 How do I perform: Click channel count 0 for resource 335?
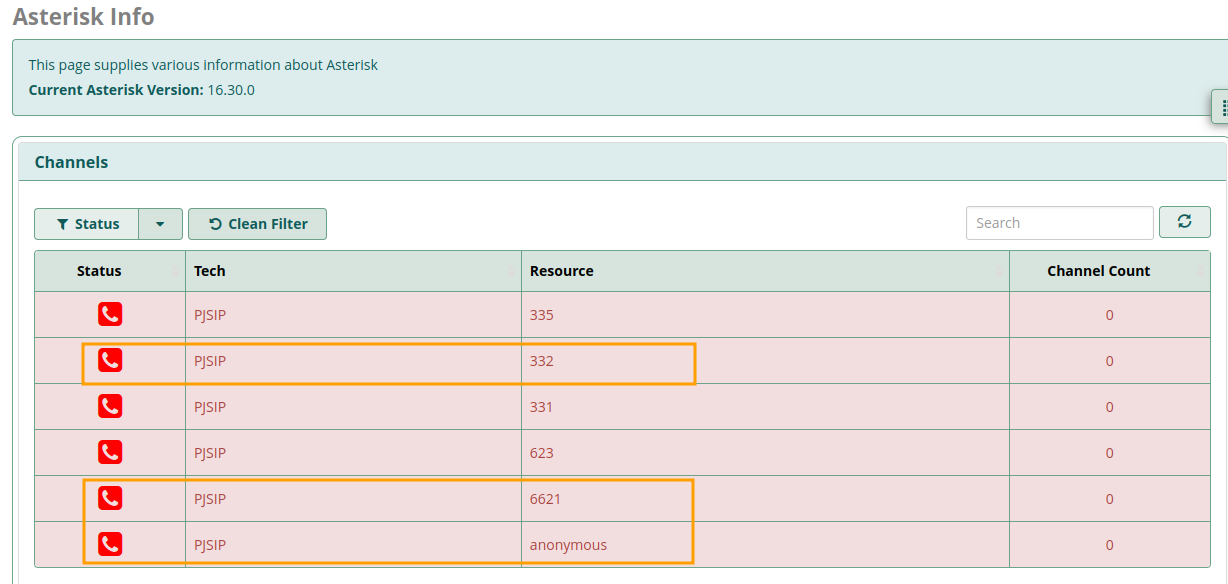click(1109, 315)
